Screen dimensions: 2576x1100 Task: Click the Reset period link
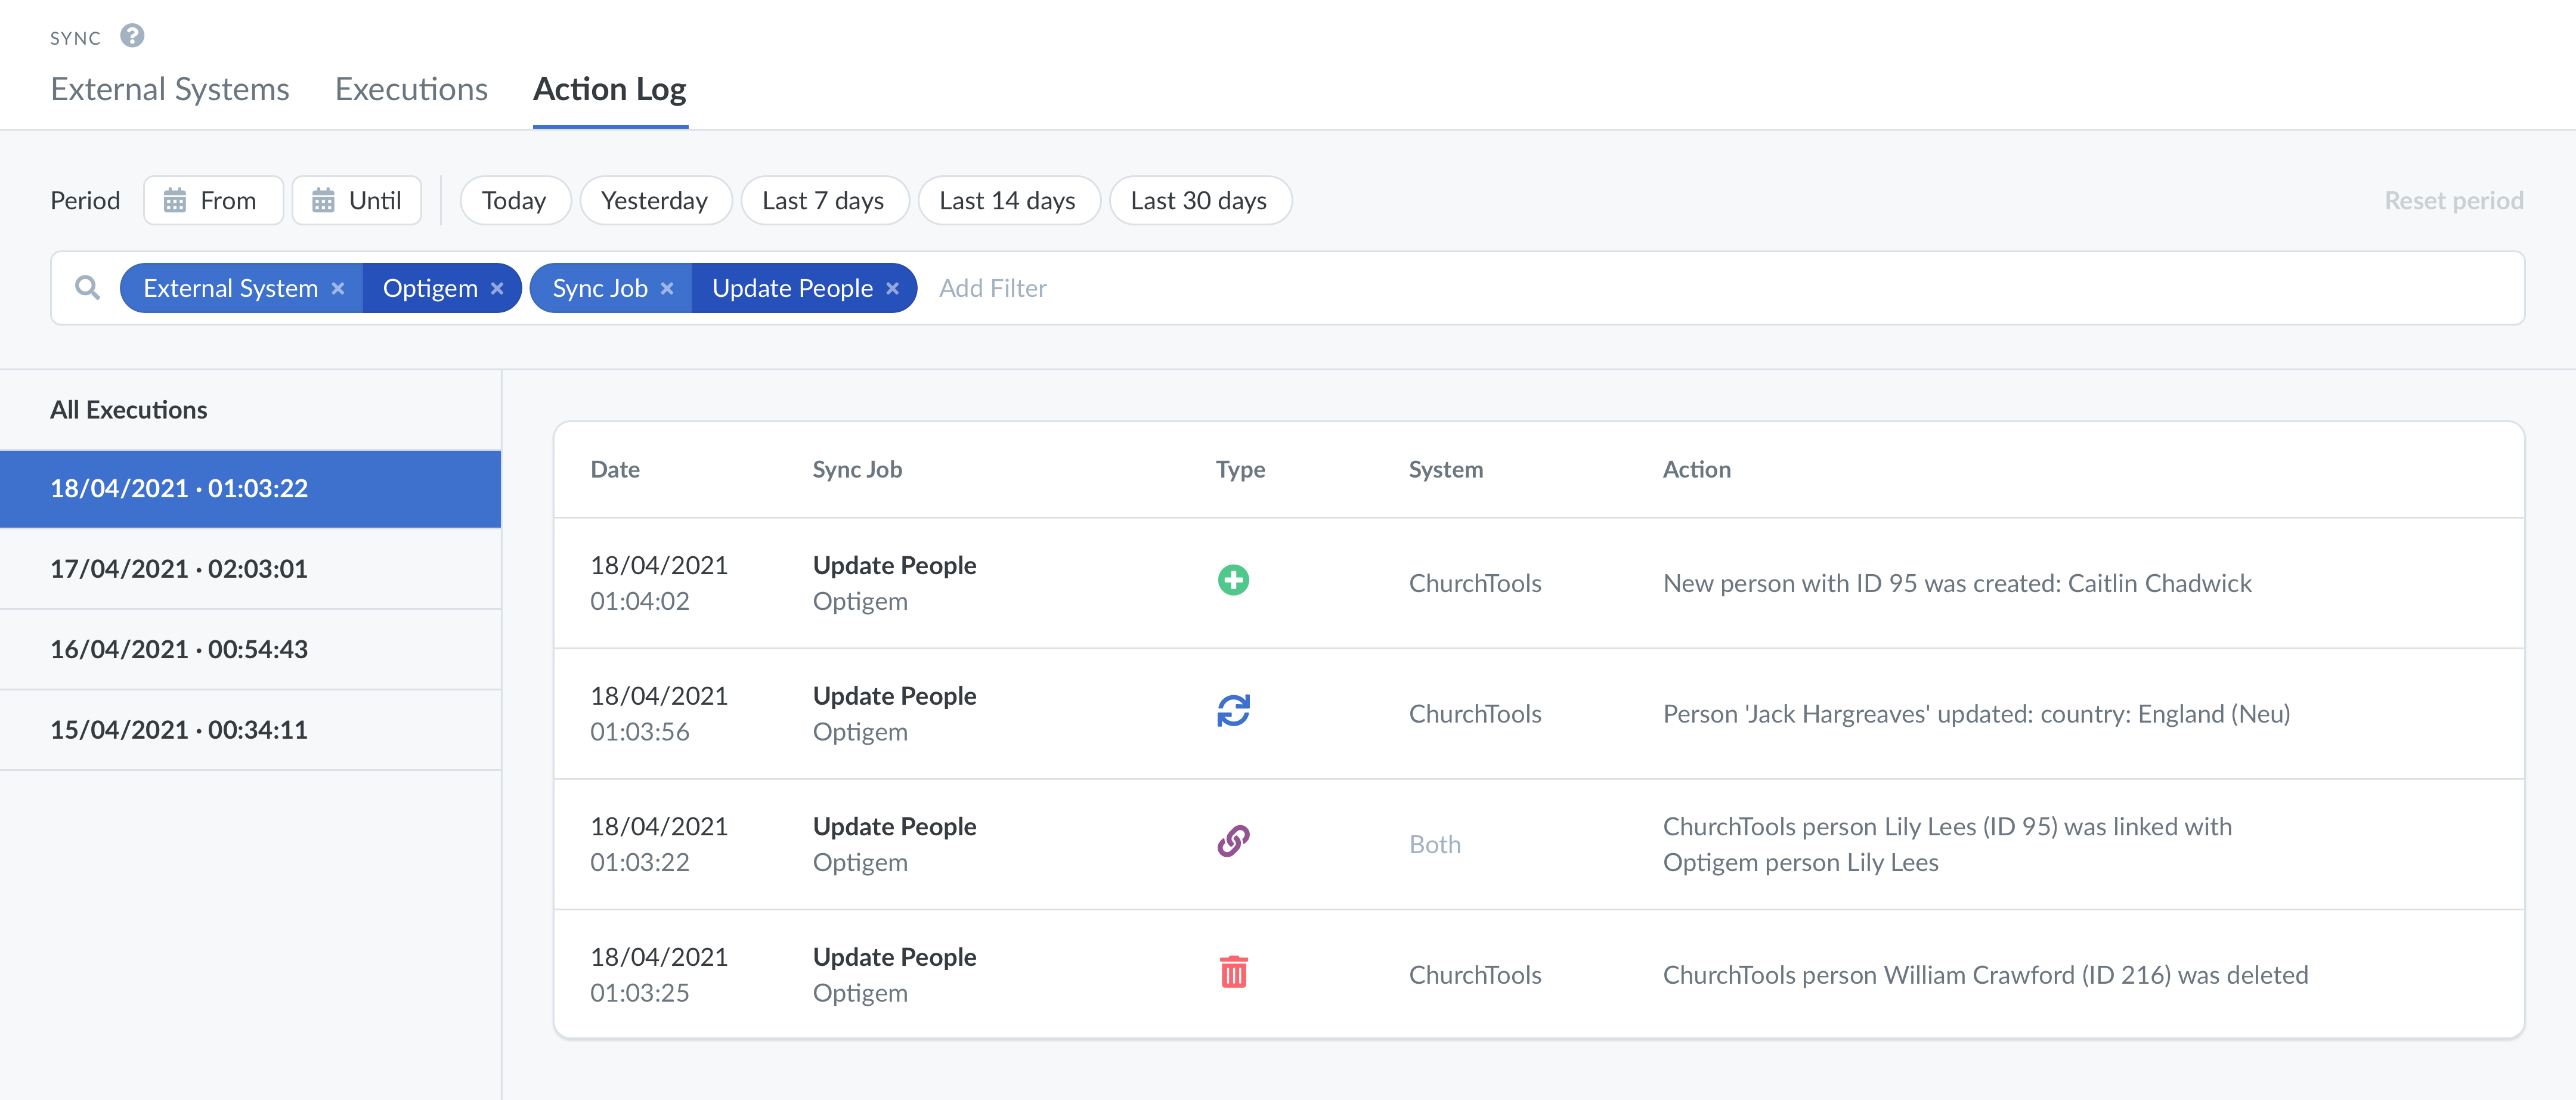tap(2454, 201)
